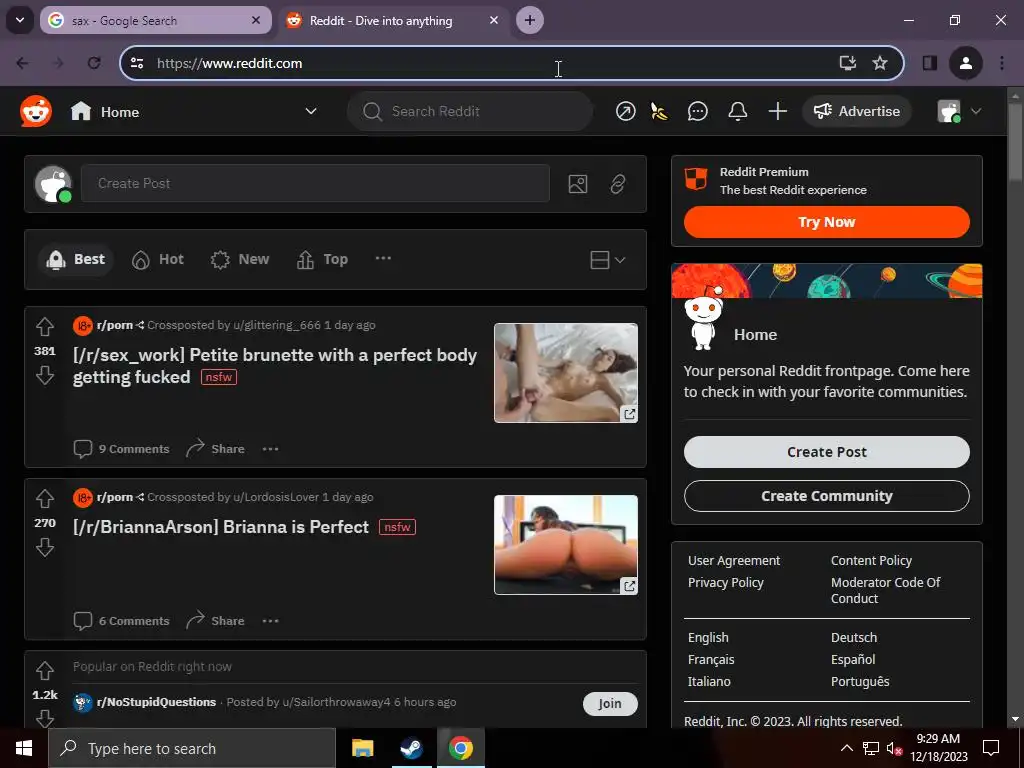Upvote the post with 1.2k points
1024x768 pixels.
[44, 670]
